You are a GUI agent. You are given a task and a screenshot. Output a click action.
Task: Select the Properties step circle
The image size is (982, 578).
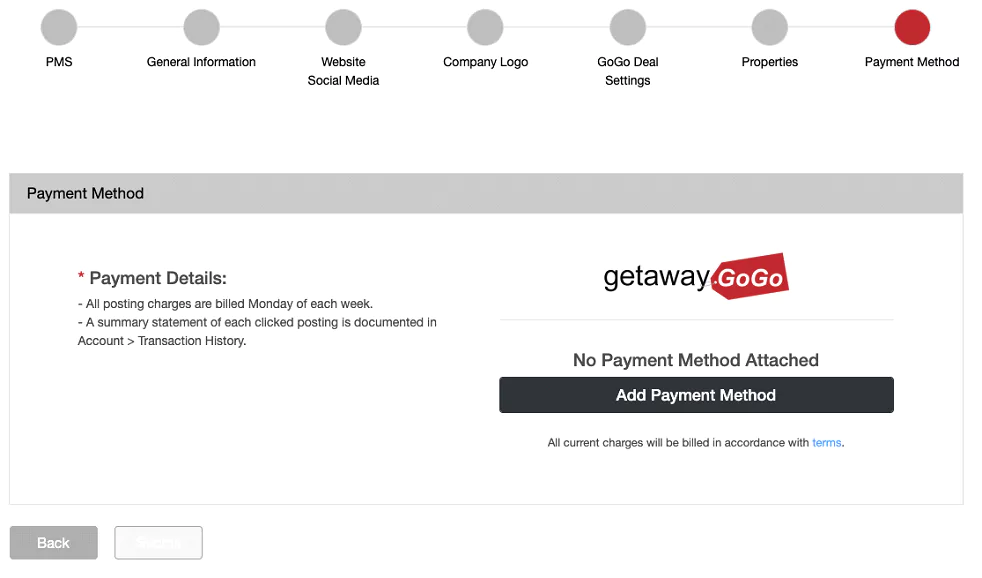tap(770, 28)
